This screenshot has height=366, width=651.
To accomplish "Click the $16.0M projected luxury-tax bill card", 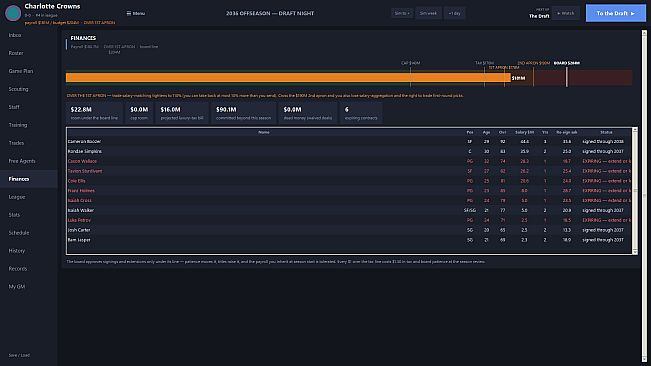I will coord(182,113).
